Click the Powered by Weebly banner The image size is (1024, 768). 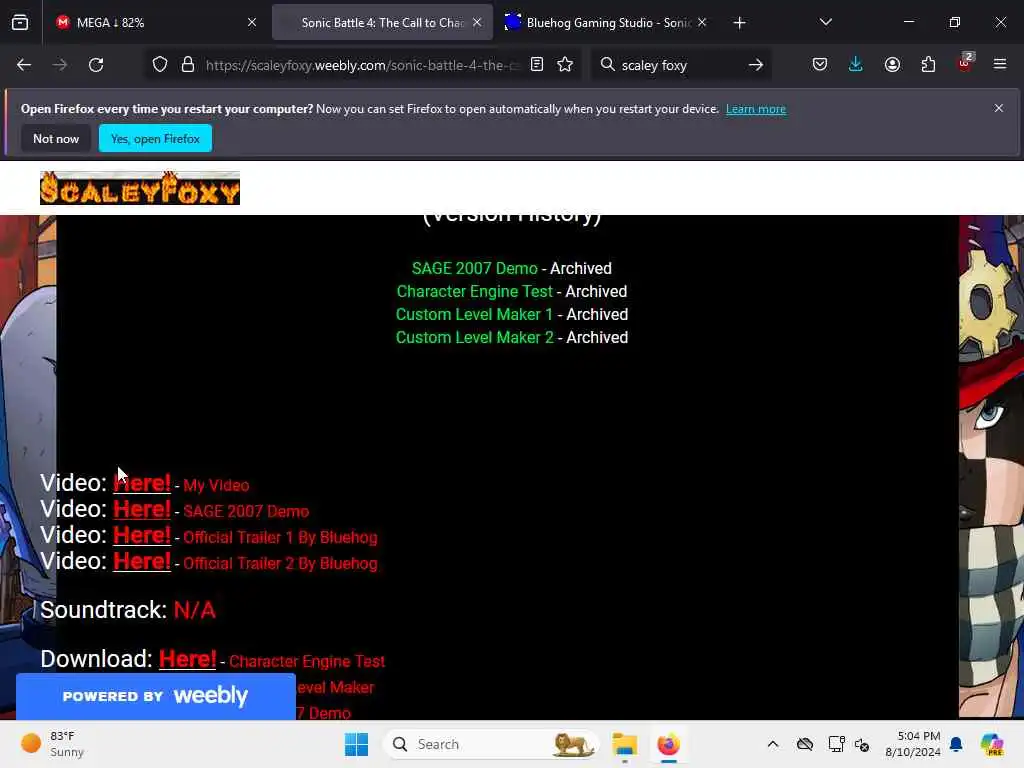tap(155, 696)
